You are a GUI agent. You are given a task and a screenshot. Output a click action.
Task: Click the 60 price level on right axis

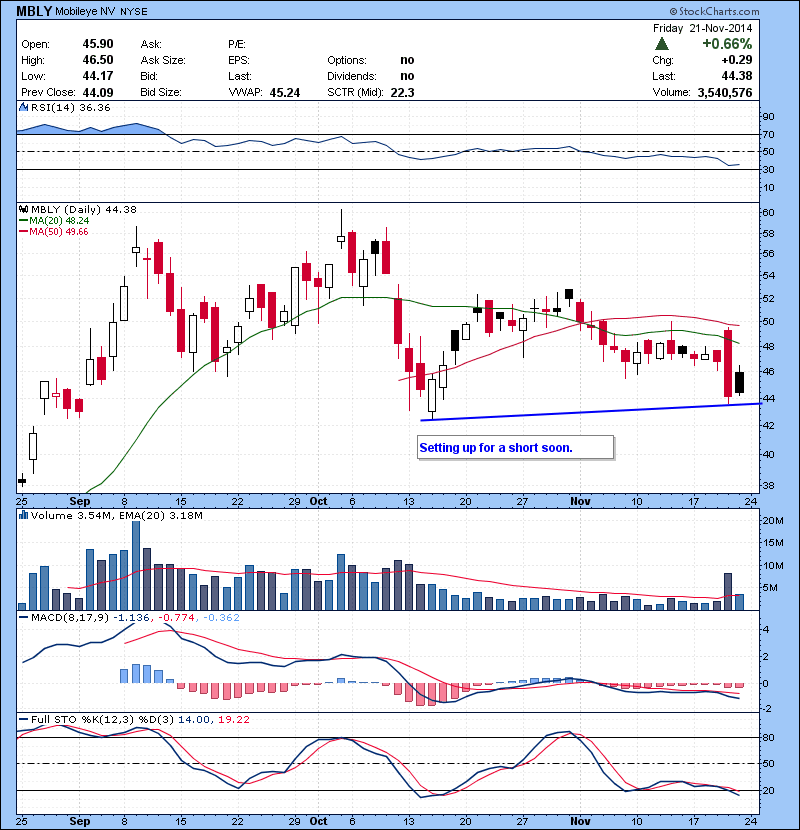coord(768,212)
